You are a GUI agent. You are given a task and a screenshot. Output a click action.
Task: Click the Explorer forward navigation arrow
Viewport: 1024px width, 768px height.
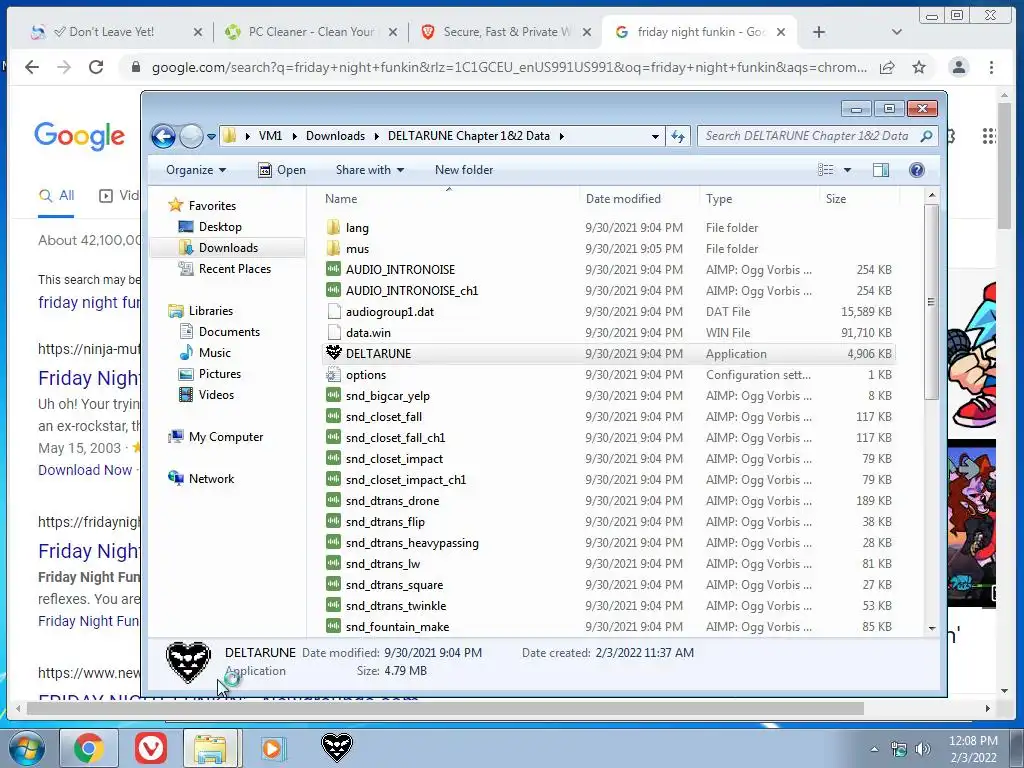(x=191, y=136)
